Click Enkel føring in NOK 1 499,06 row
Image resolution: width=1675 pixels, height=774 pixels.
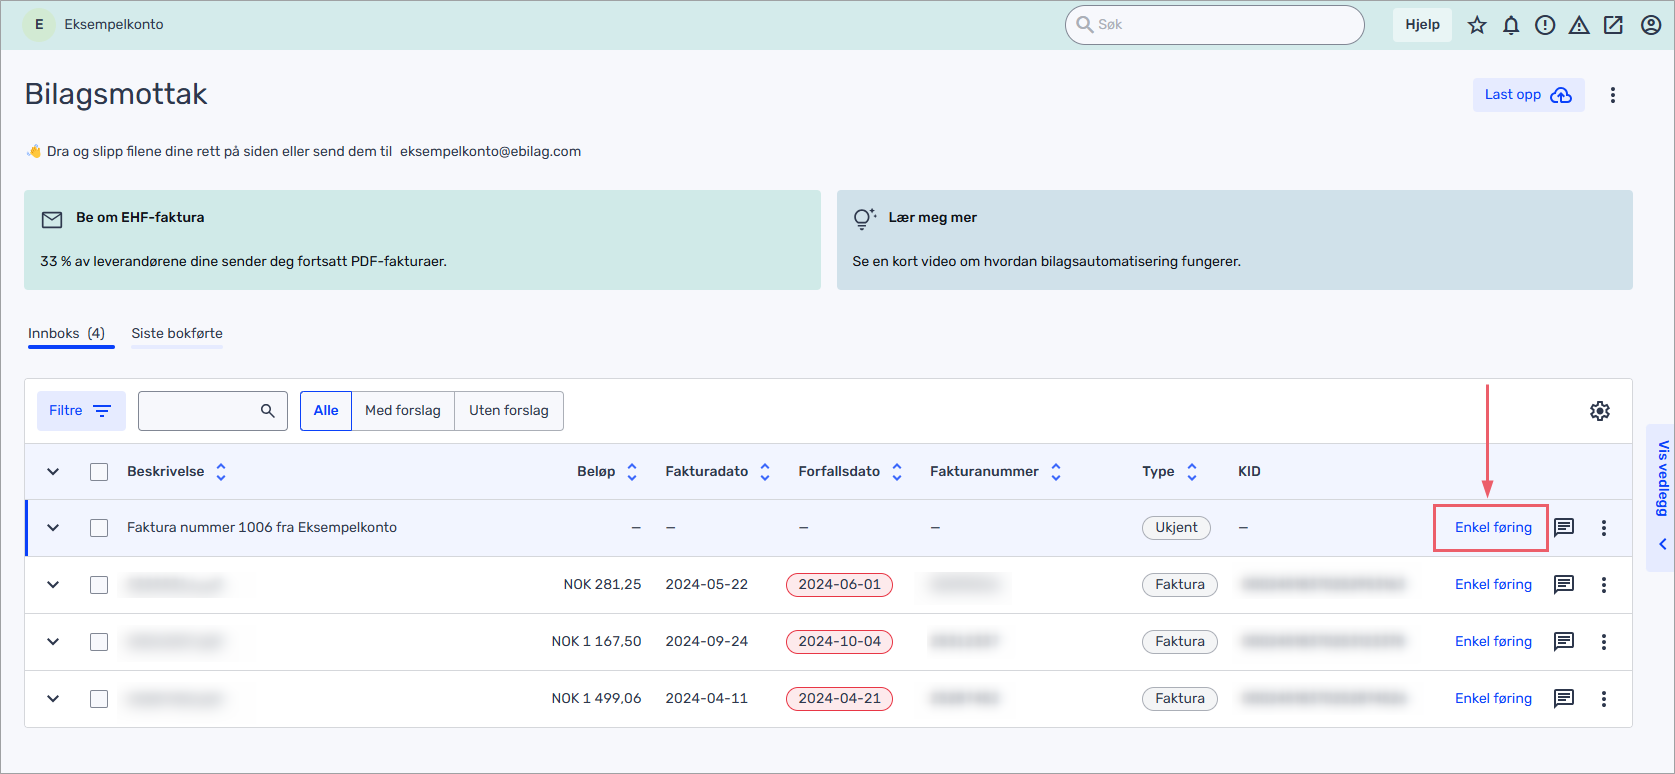click(1493, 698)
